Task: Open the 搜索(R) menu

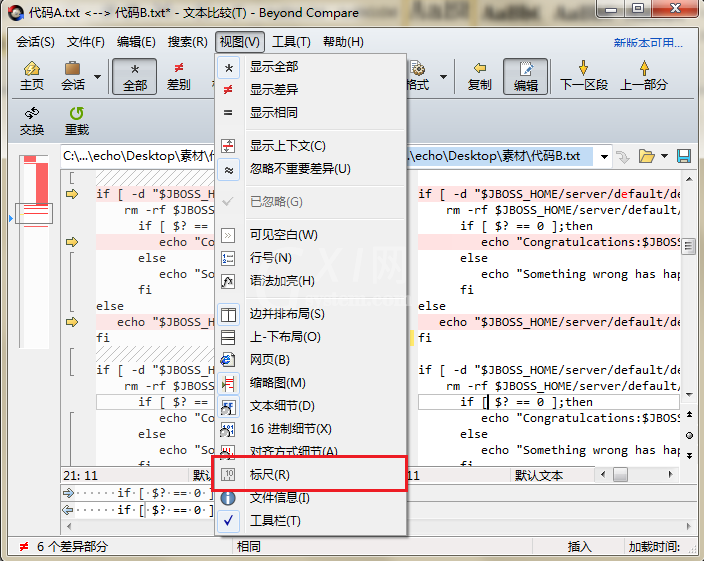Action: click(187, 42)
